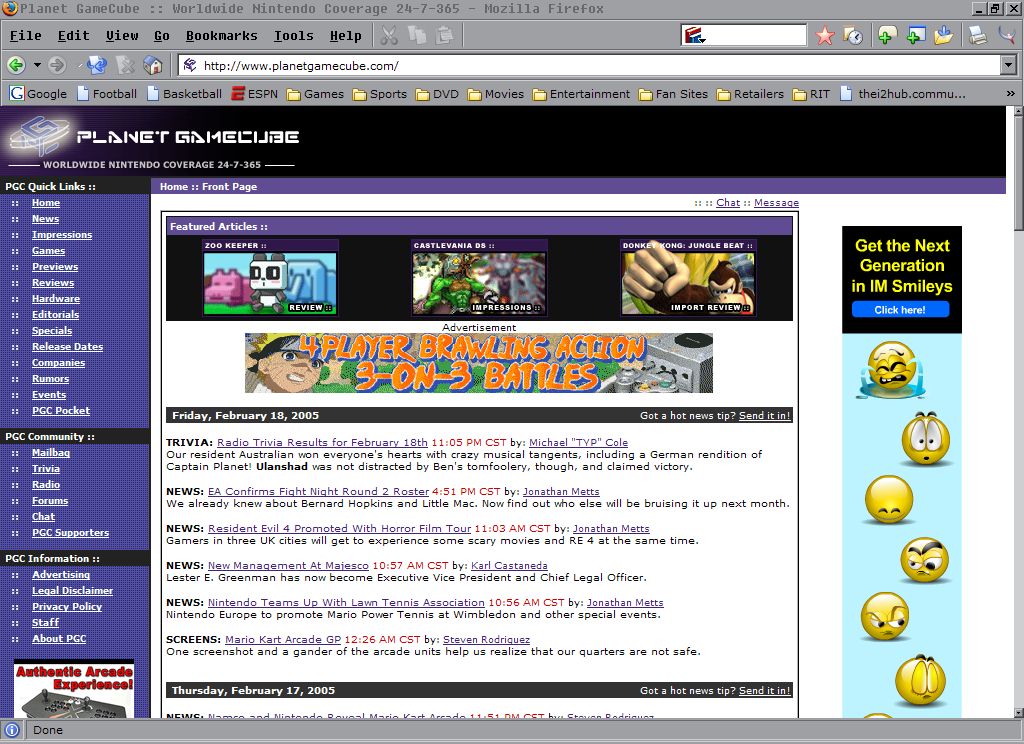Open the Reviews link in sidebar
Viewport: 1024px width, 744px height.
coord(53,283)
